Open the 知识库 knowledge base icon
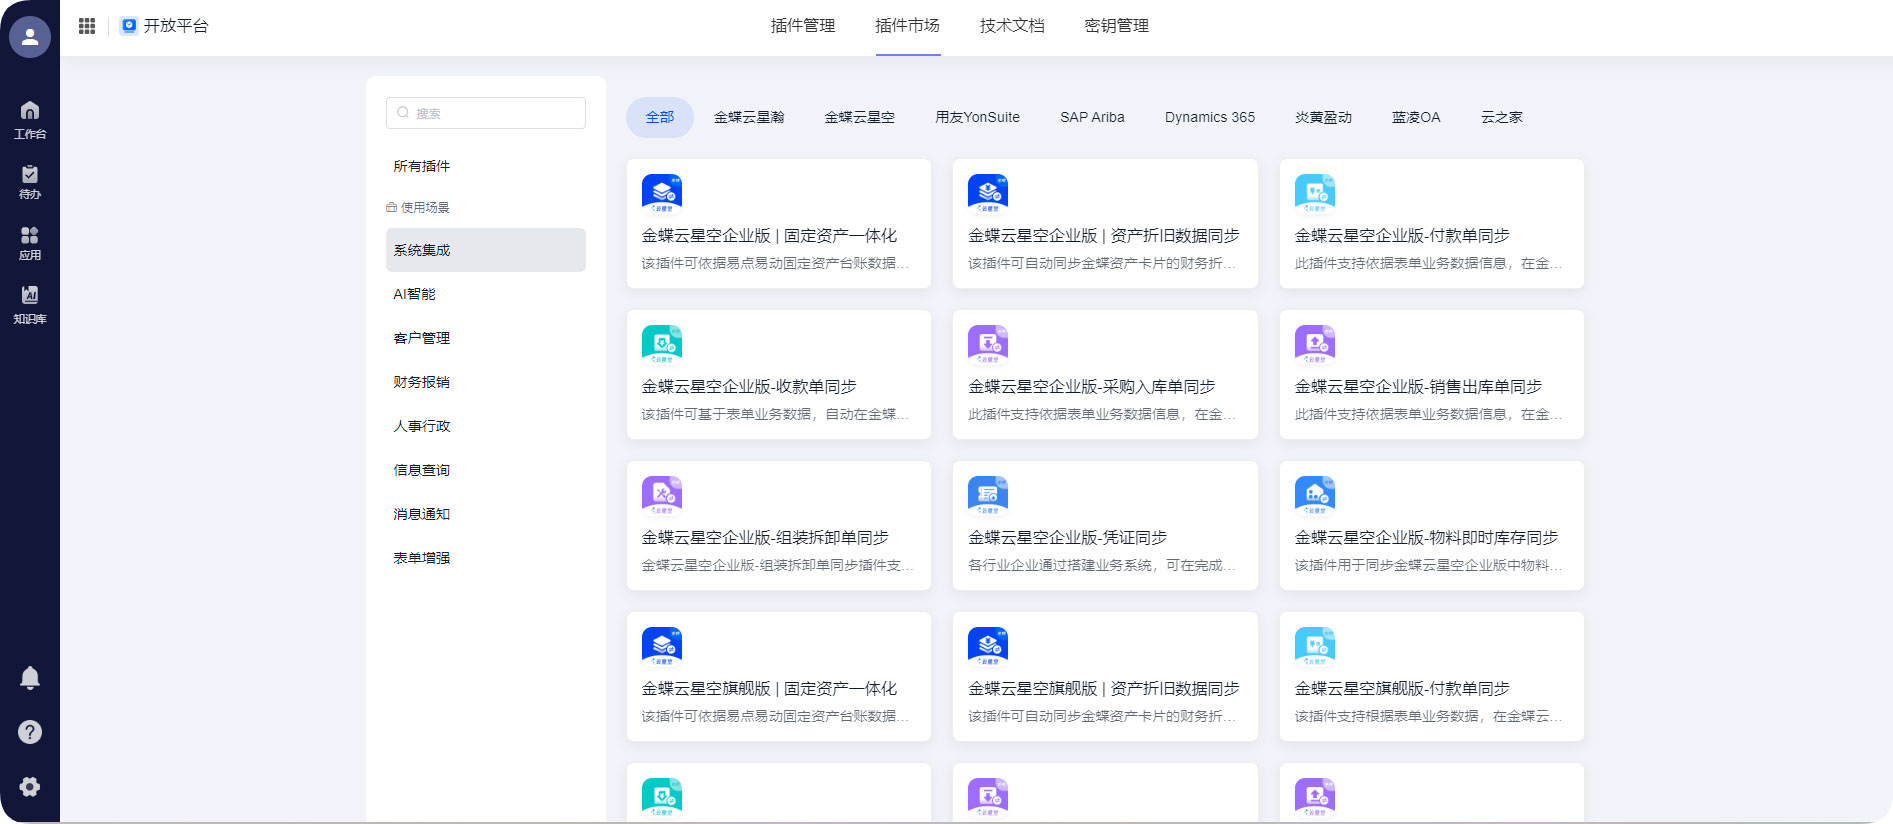Screen dimensions: 1893x824 pyautogui.click(x=30, y=304)
